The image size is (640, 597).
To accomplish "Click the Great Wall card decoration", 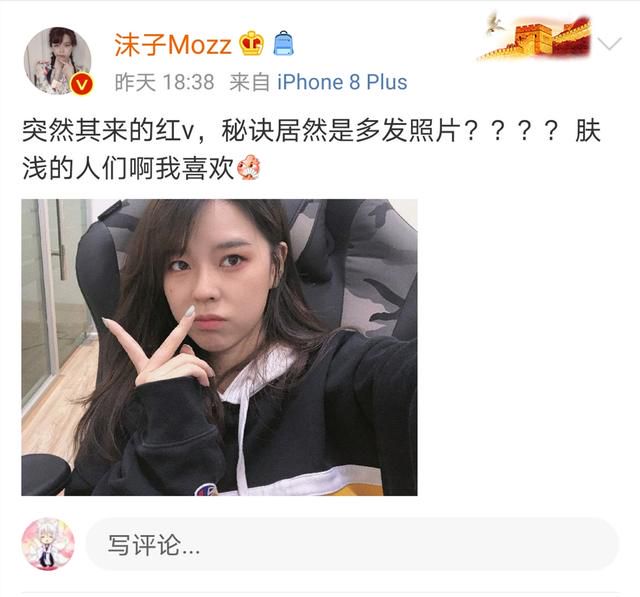I will 535,38.
